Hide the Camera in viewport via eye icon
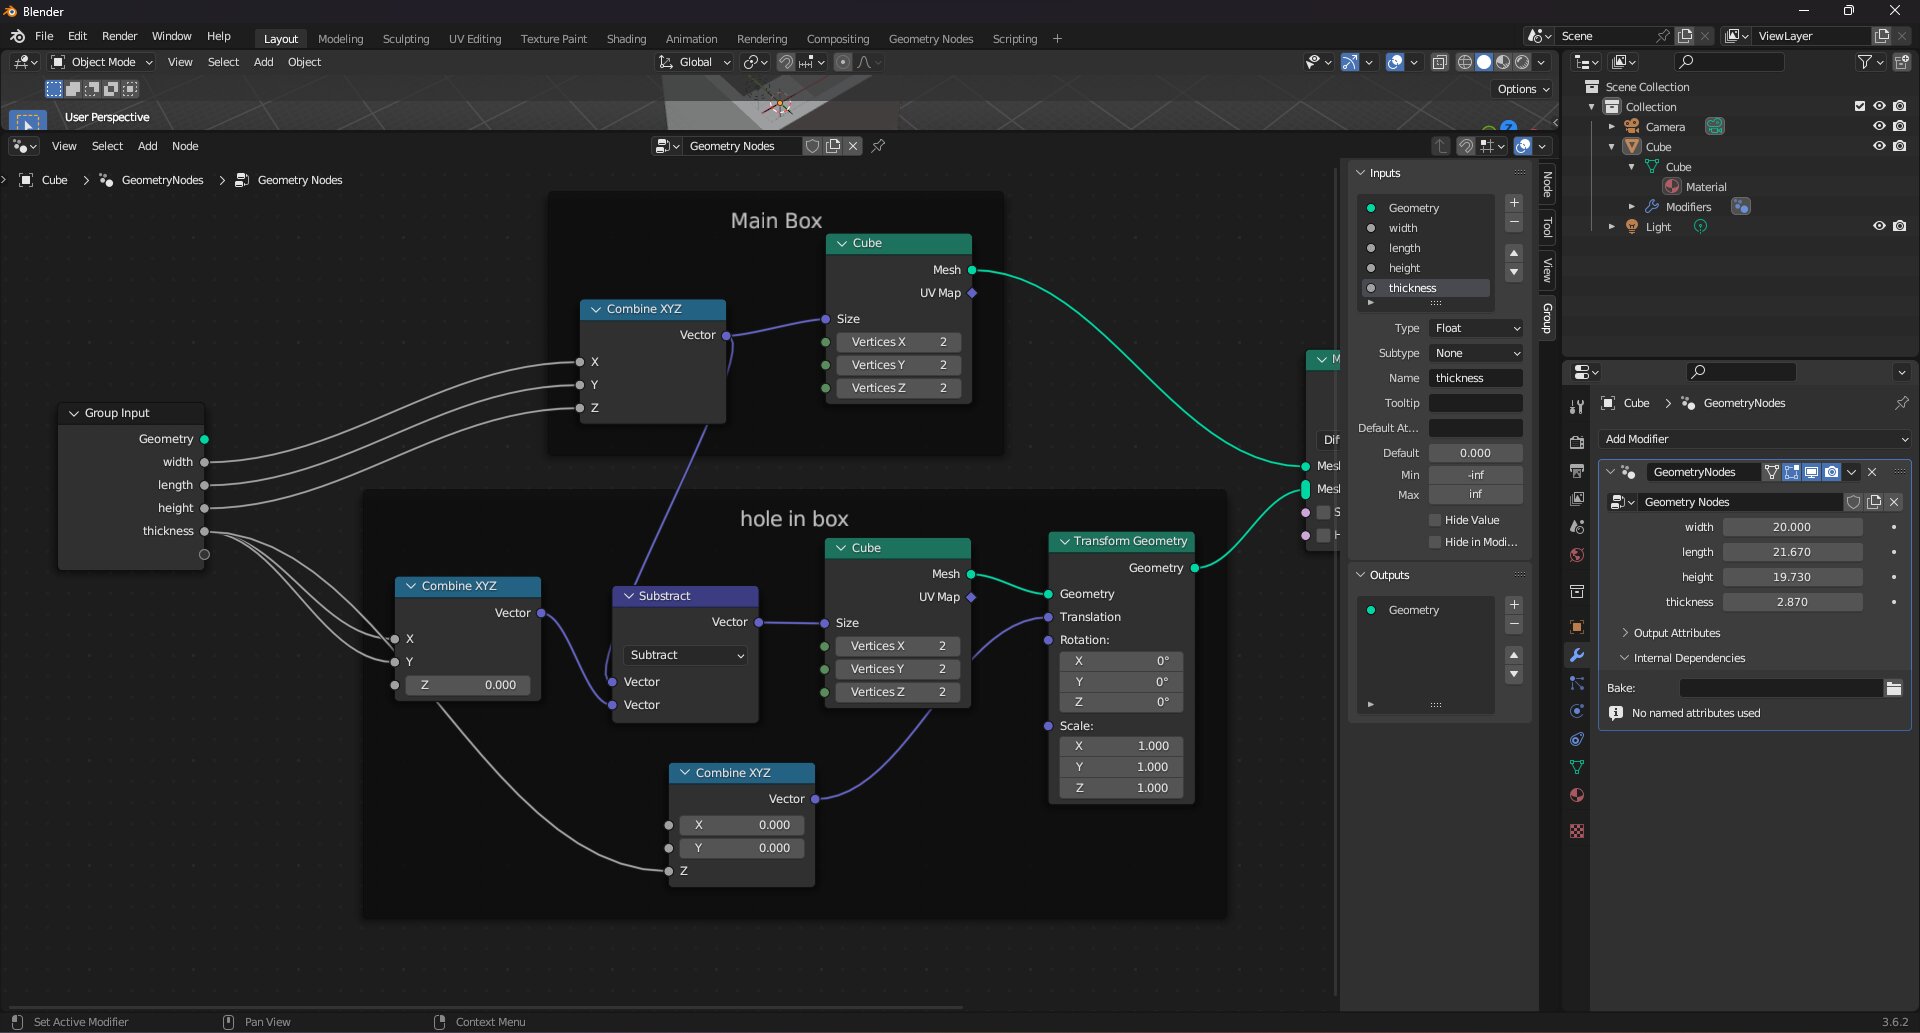Viewport: 1920px width, 1033px height. (1879, 126)
